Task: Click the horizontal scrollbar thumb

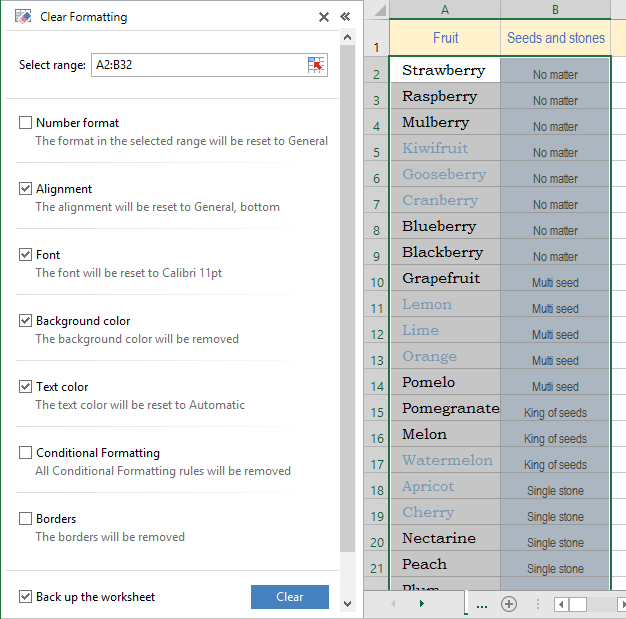Action: pyautogui.click(x=578, y=604)
